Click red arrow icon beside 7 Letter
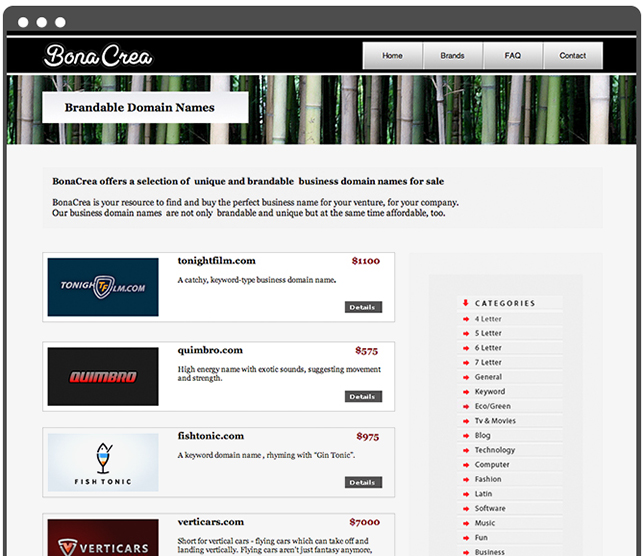The height and width of the screenshot is (556, 644). 466,363
